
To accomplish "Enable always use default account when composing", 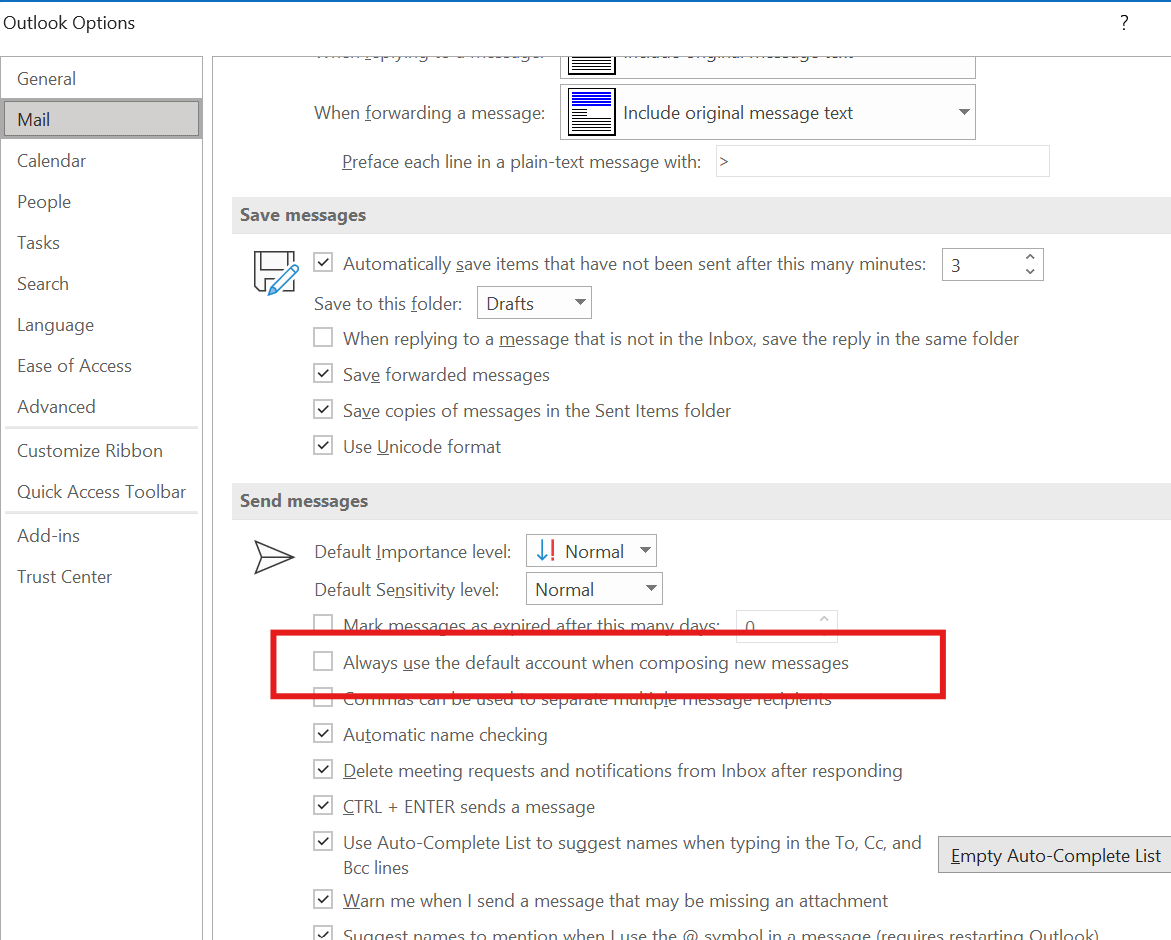I will (323, 661).
